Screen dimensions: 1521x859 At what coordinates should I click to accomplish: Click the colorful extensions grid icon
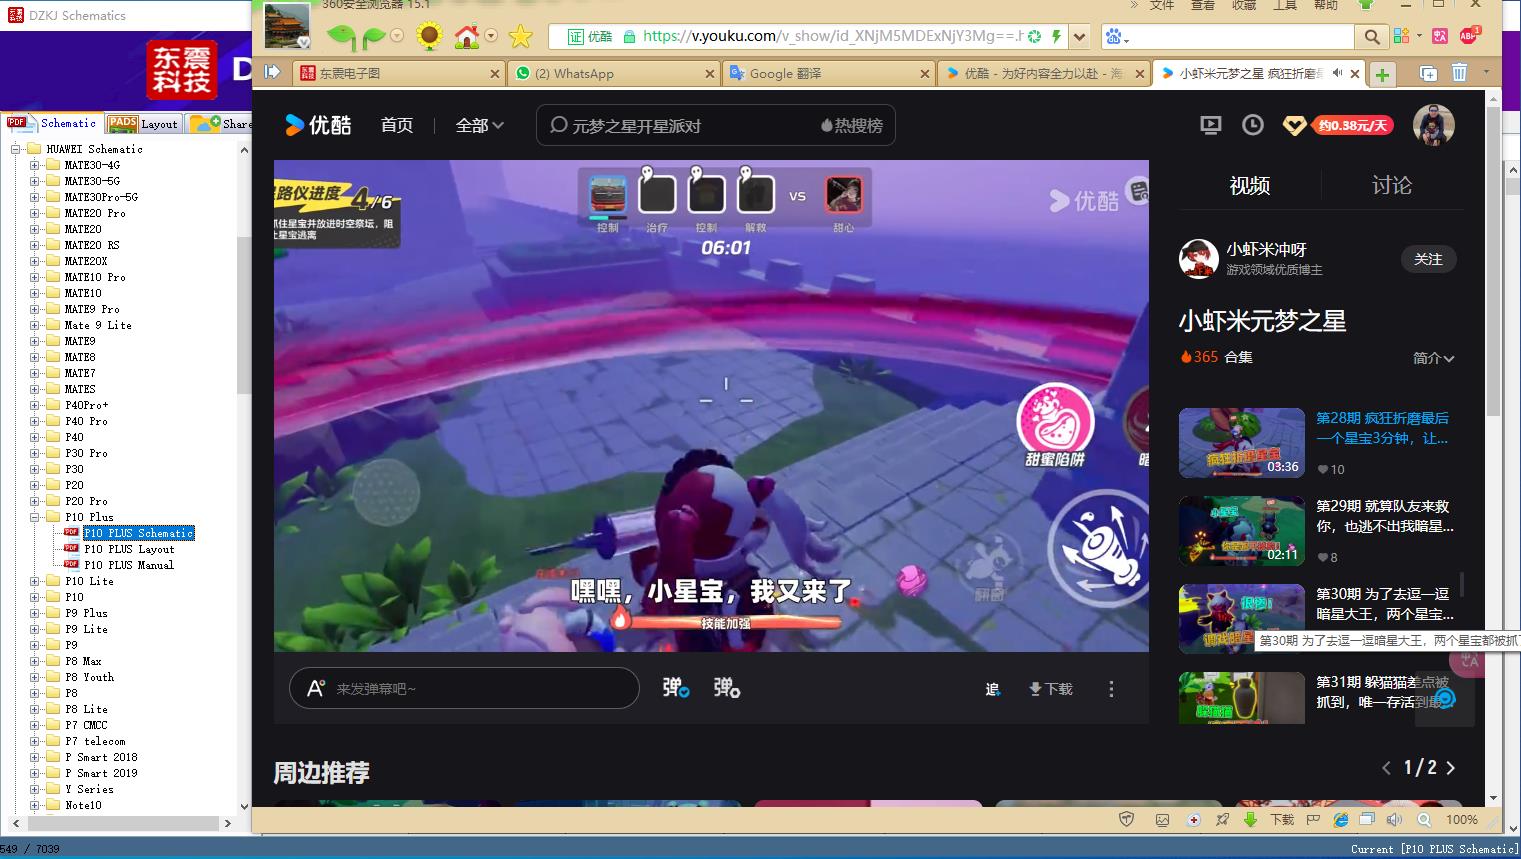[x=1401, y=36]
